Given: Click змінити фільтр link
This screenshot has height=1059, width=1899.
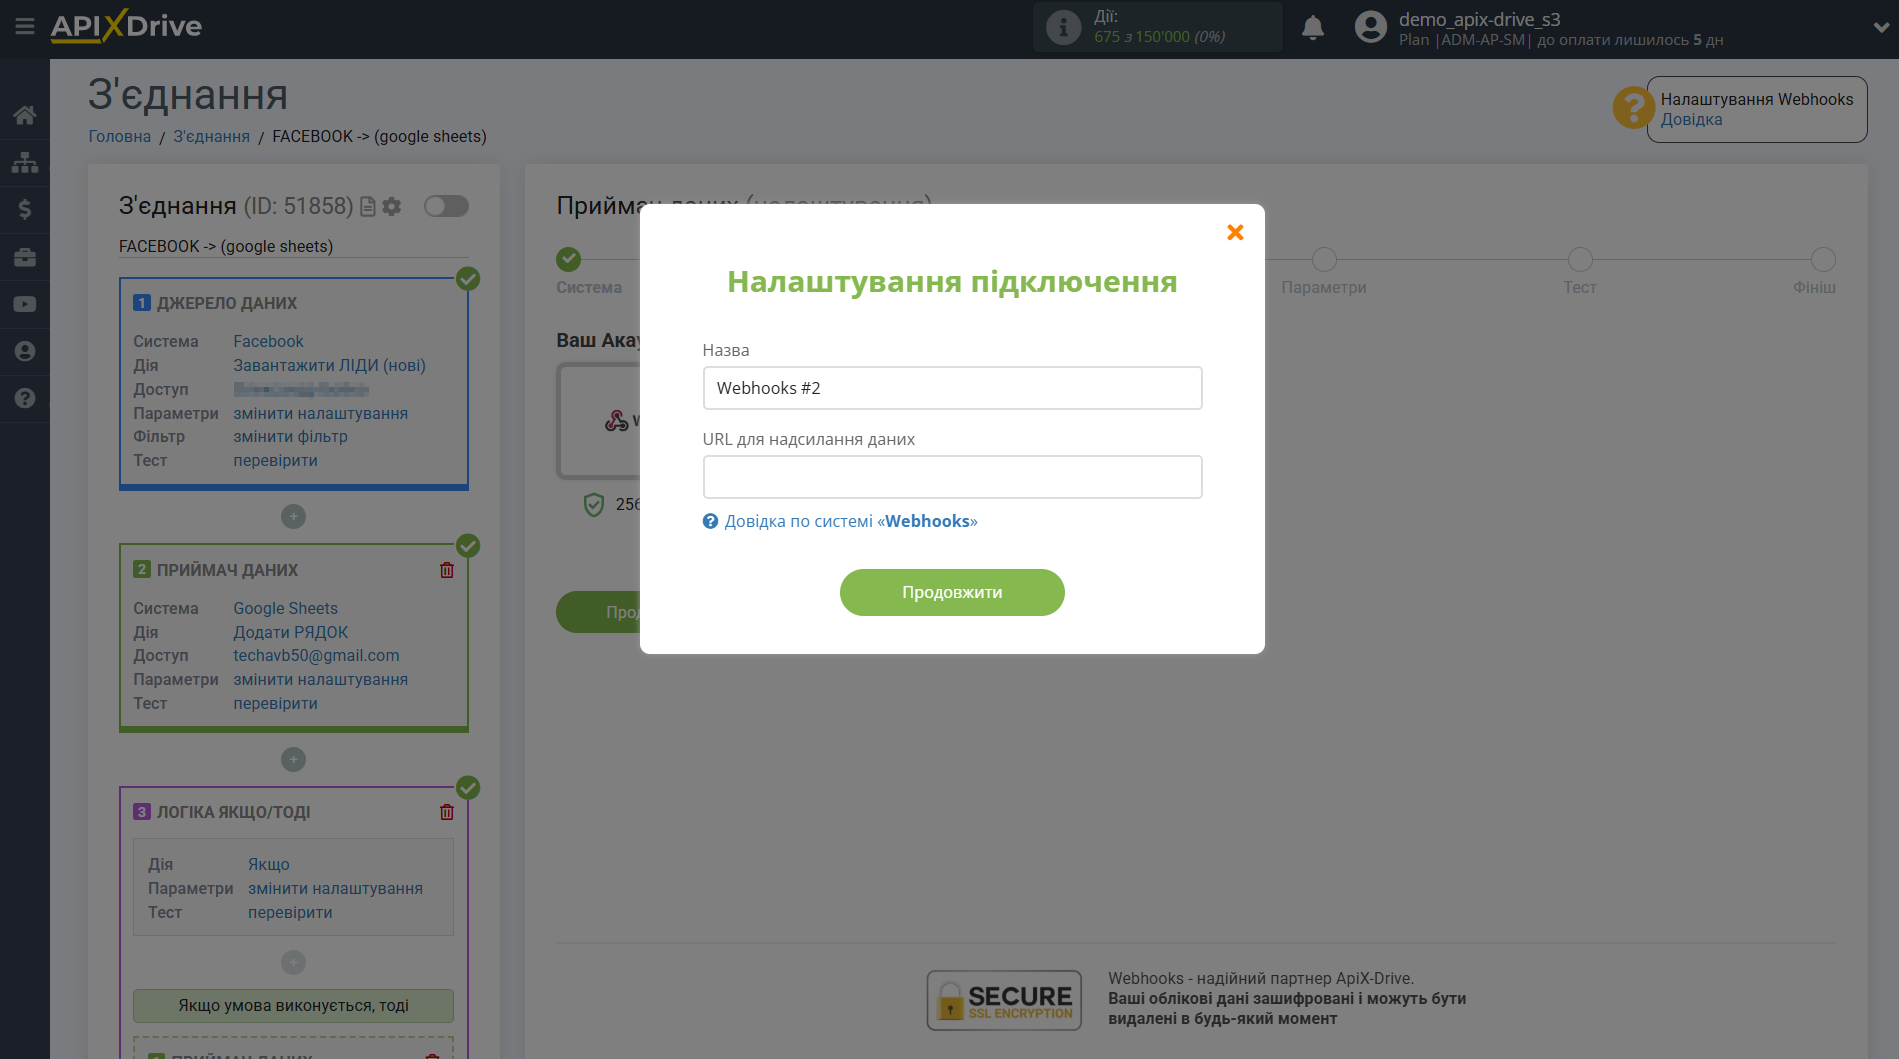Looking at the screenshot, I should point(290,436).
